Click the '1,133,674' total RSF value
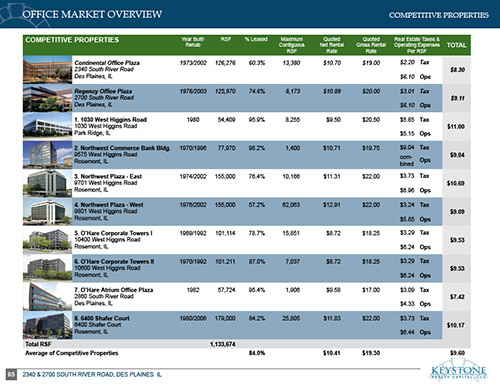Image resolution: width=500 pixels, height=386 pixels. pos(223,344)
